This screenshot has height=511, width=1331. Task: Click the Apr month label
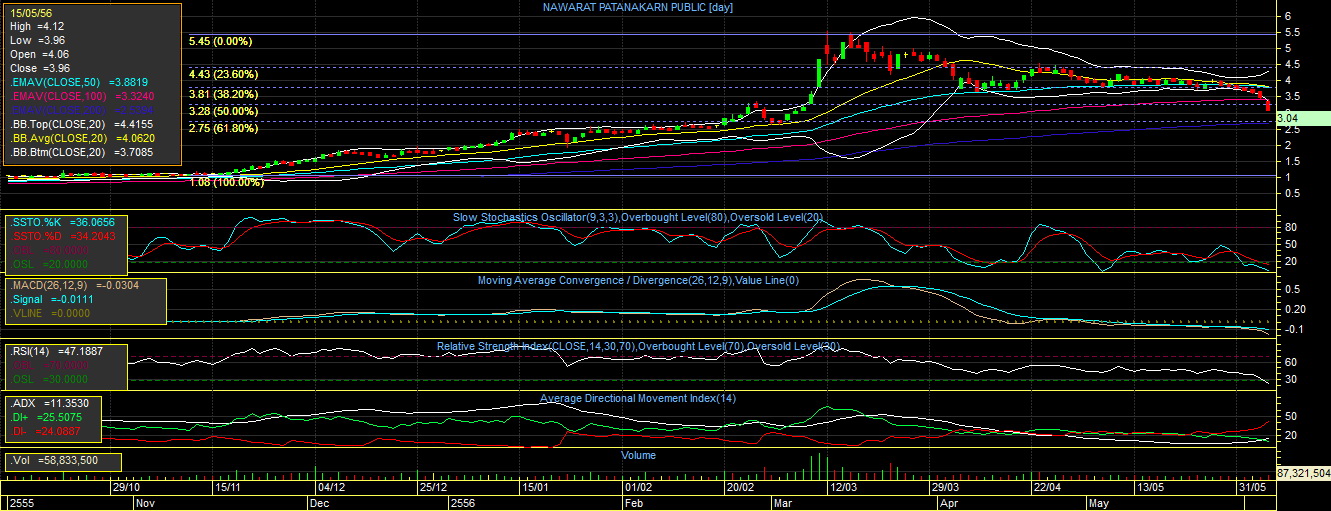(x=947, y=503)
